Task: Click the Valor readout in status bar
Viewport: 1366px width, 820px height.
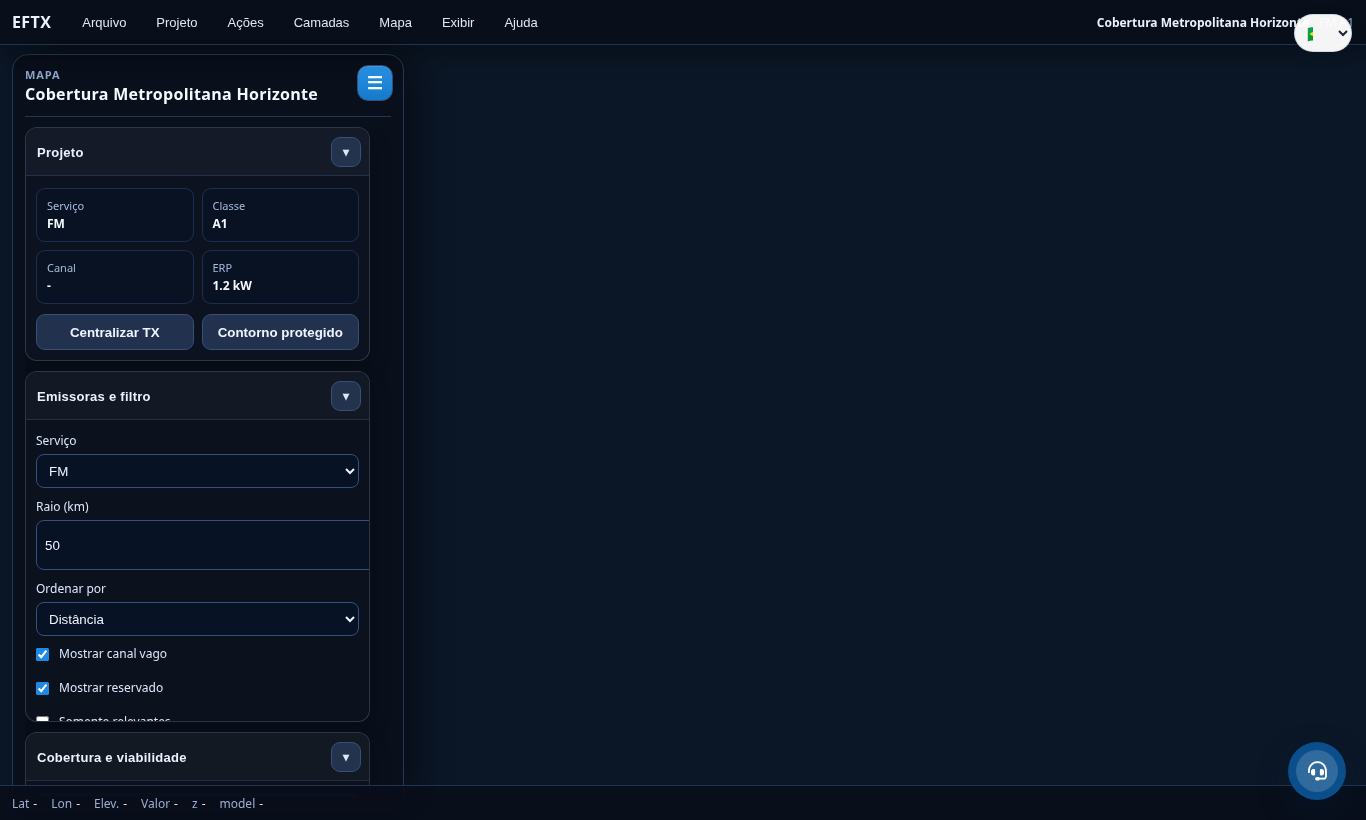Action: point(159,803)
